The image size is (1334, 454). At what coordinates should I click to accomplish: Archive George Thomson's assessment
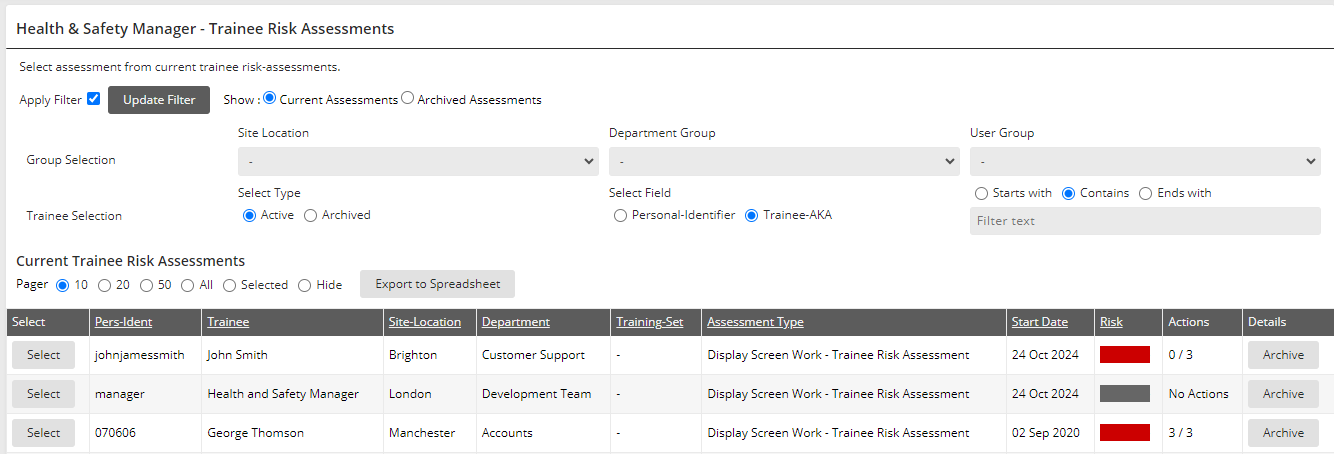coord(1283,433)
